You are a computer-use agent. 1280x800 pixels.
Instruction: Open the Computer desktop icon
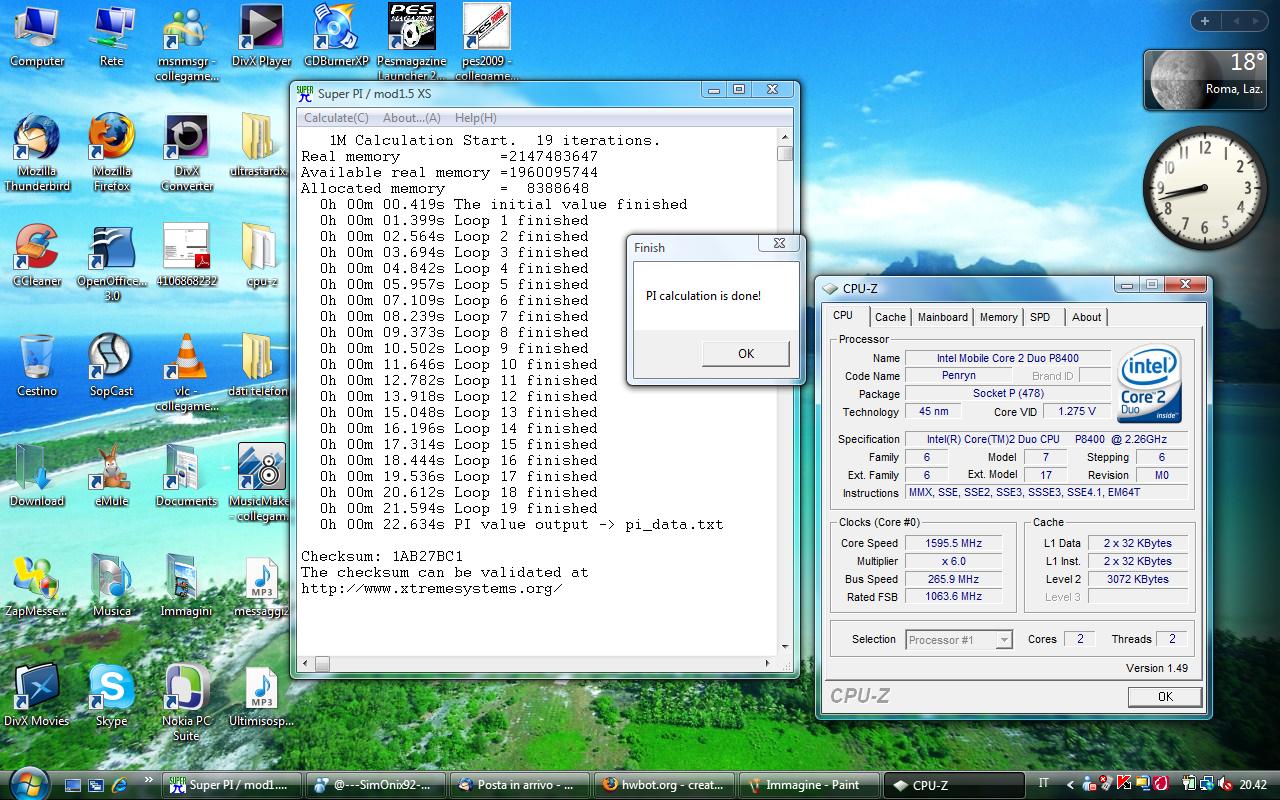37,37
